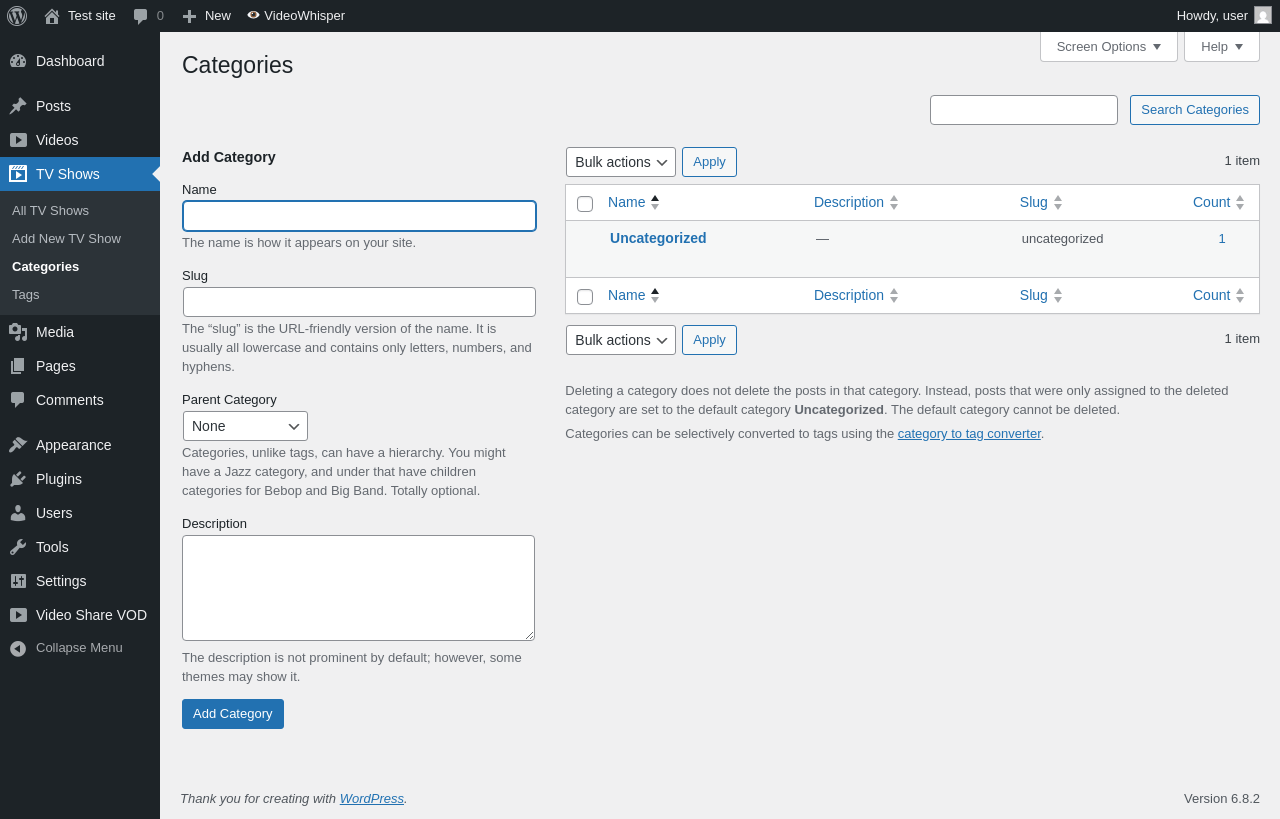Image resolution: width=1280 pixels, height=819 pixels.
Task: Open the WordPress logo menu
Action: coord(17,16)
